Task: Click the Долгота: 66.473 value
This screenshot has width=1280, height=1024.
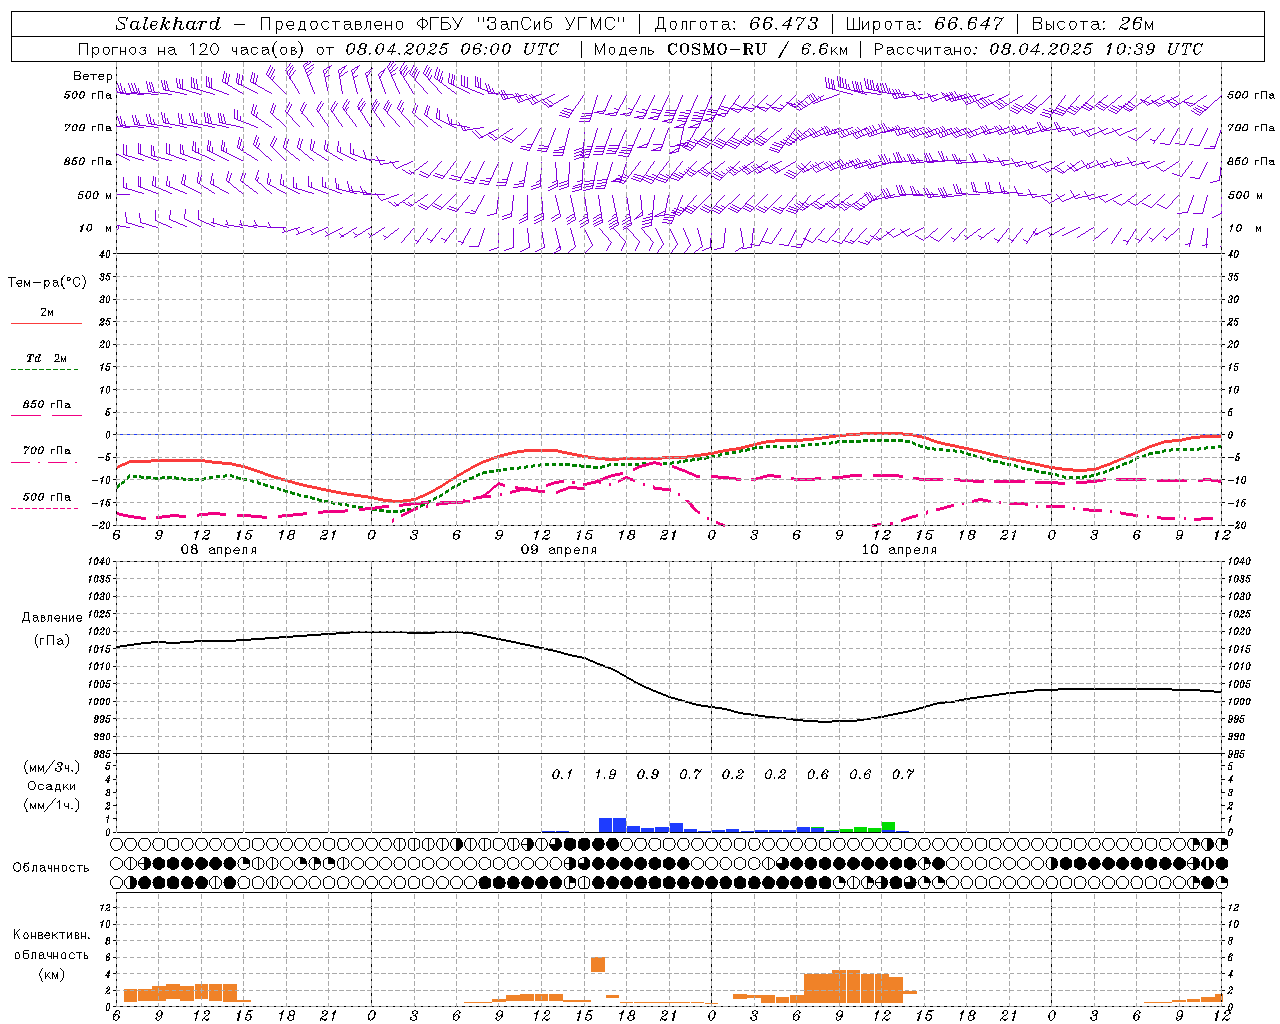Action: (736, 24)
